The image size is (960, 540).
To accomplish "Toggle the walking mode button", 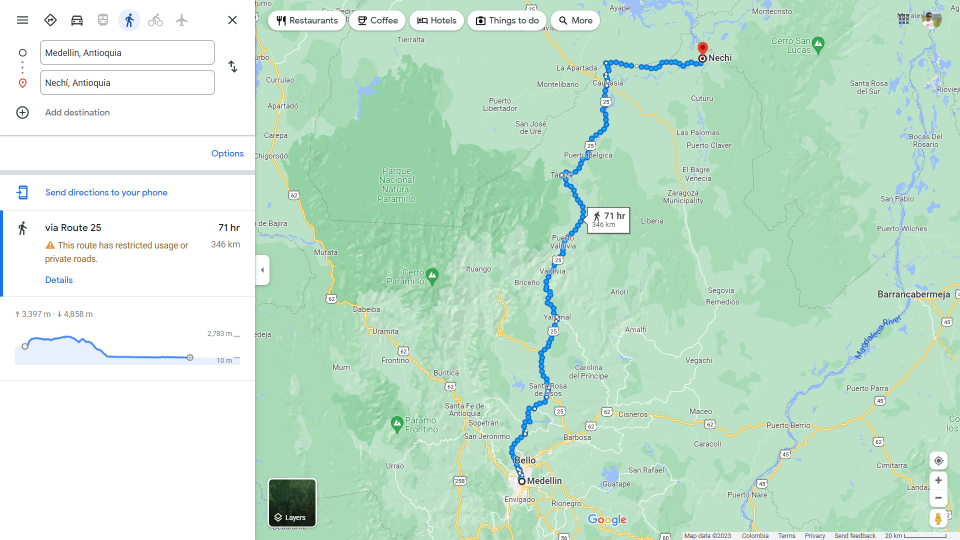I will click(129, 20).
